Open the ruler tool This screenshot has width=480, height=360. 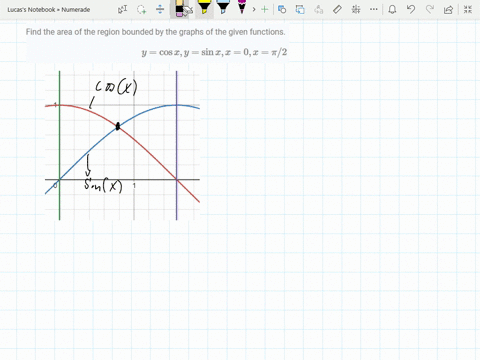tap(337, 9)
